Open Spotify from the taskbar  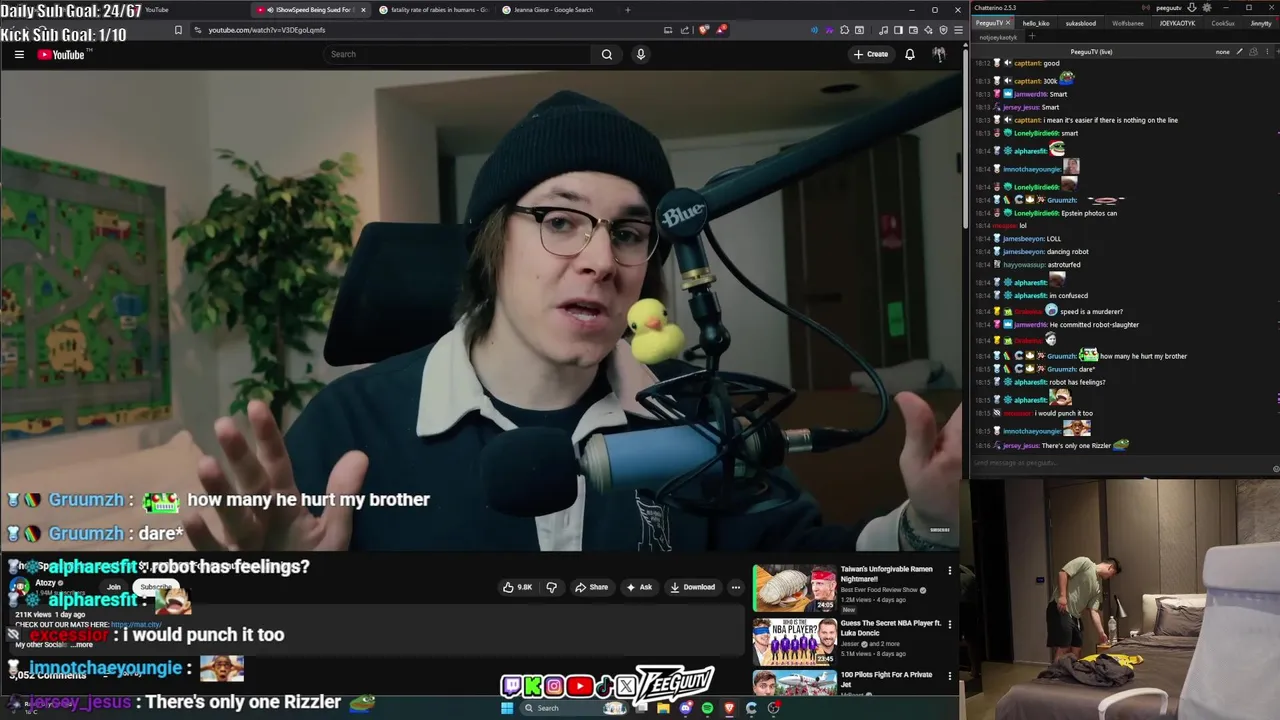707,708
